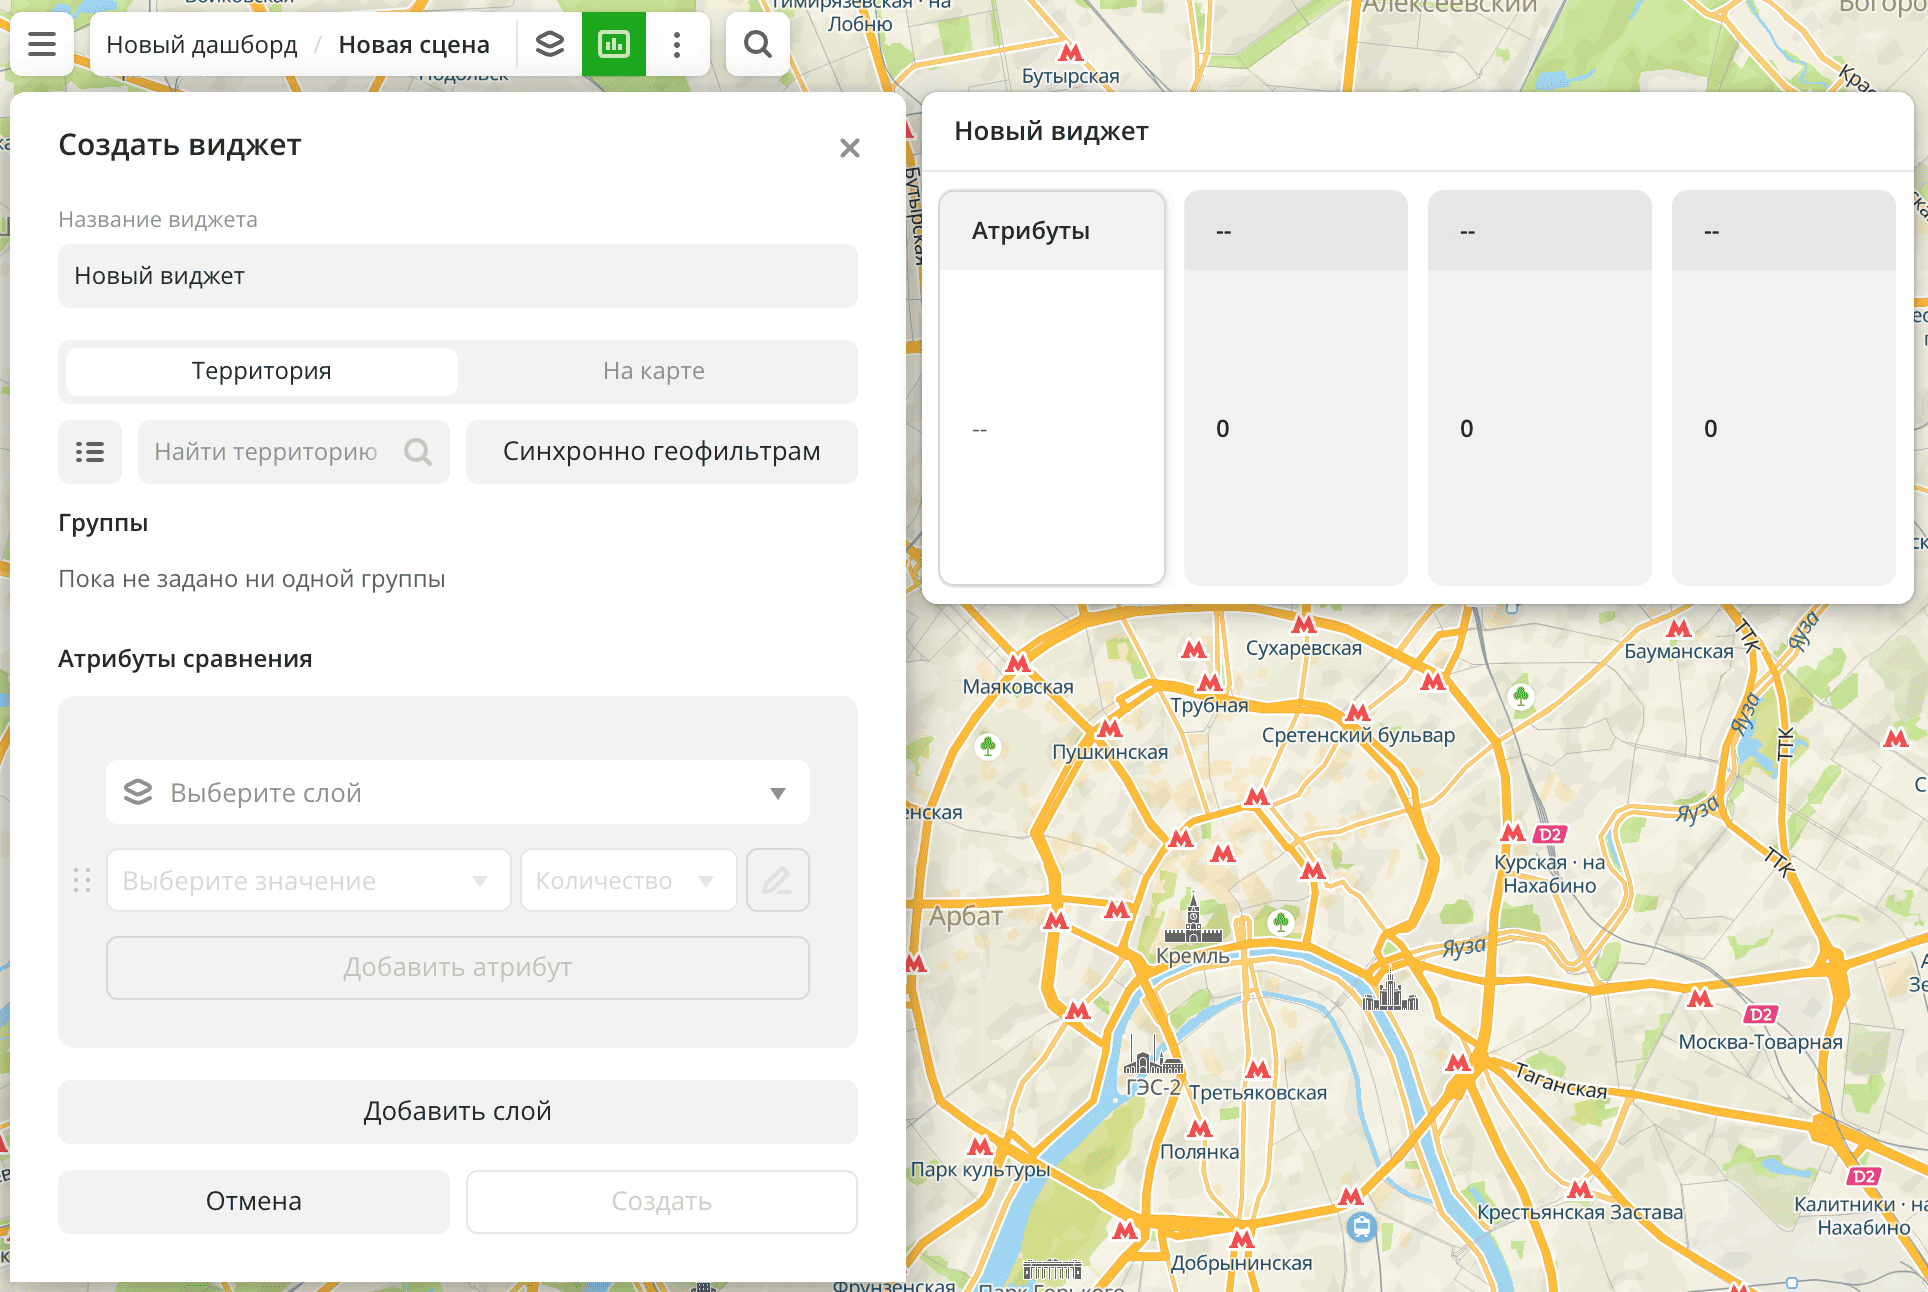
Task: Open the map search magnifier button
Action: point(758,44)
